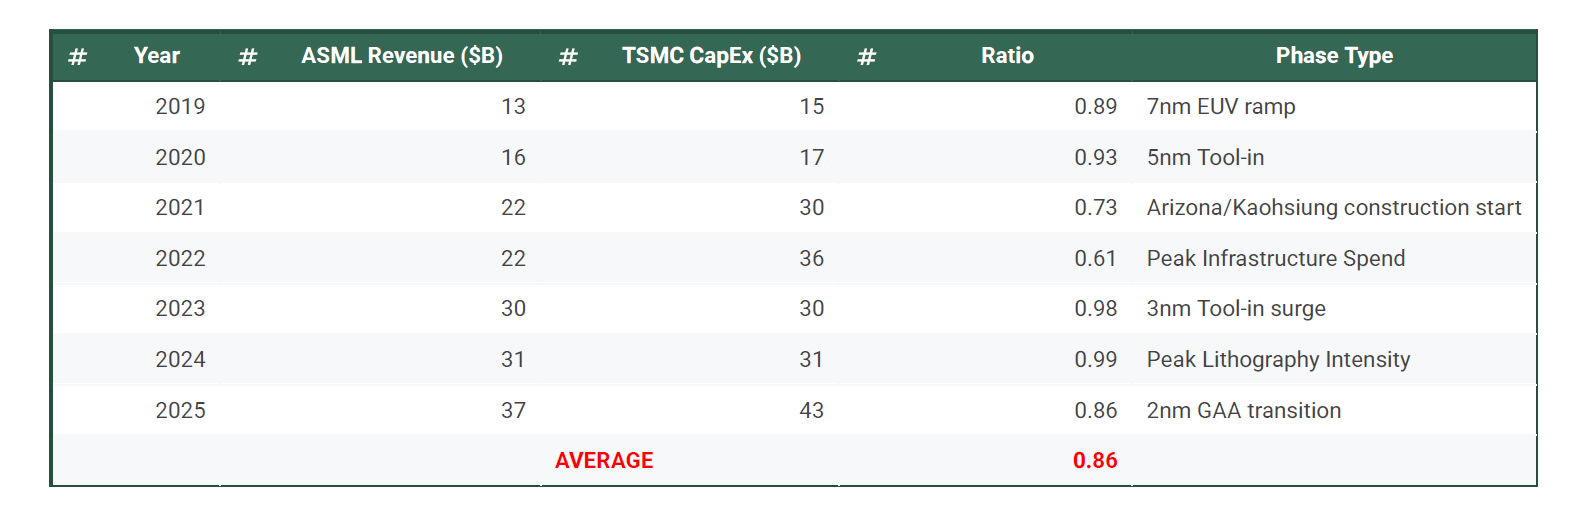
Task: Select the Year column header
Action: [157, 56]
